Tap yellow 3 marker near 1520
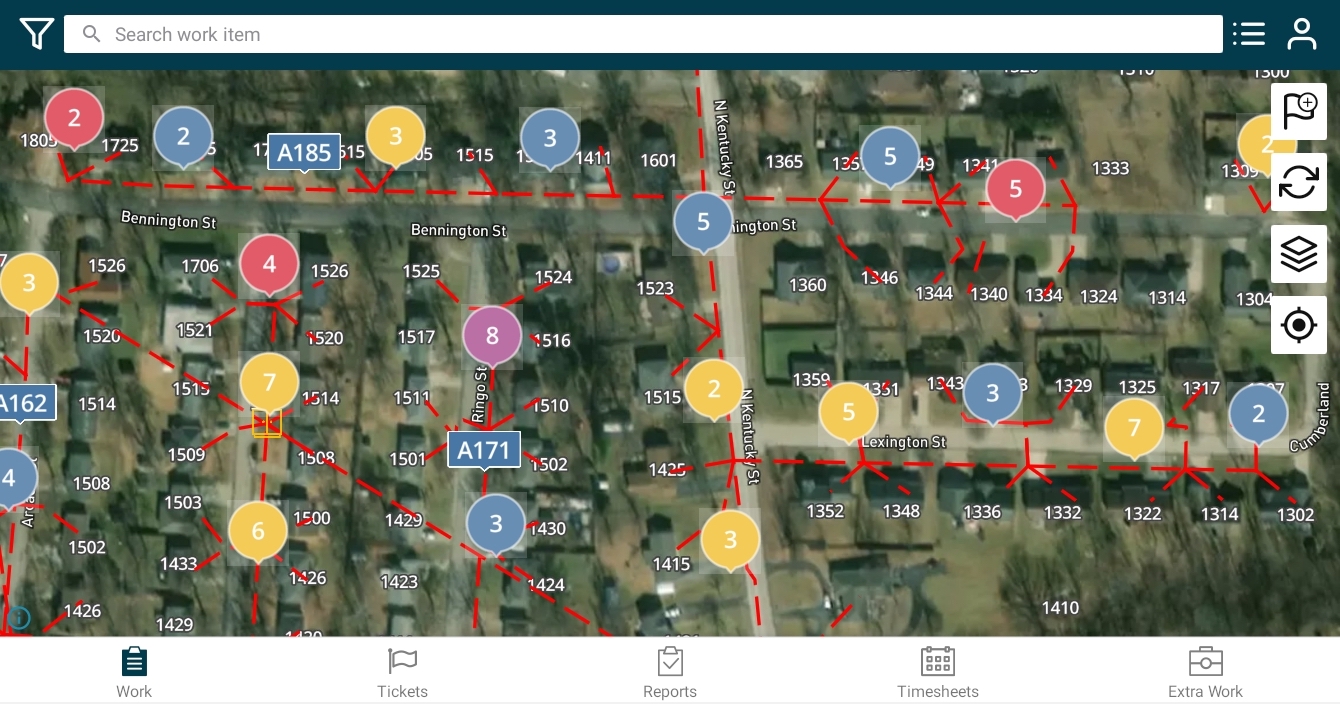This screenshot has height=704, width=1340. point(28,284)
